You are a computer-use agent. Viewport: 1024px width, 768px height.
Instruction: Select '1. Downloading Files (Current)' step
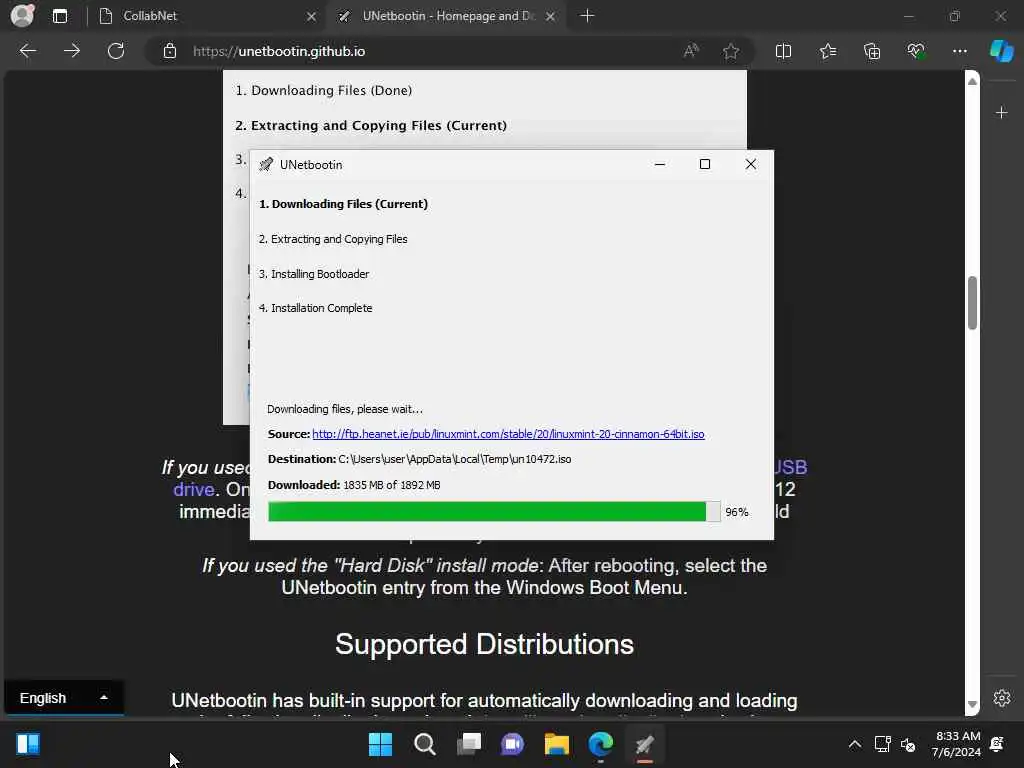tap(344, 204)
